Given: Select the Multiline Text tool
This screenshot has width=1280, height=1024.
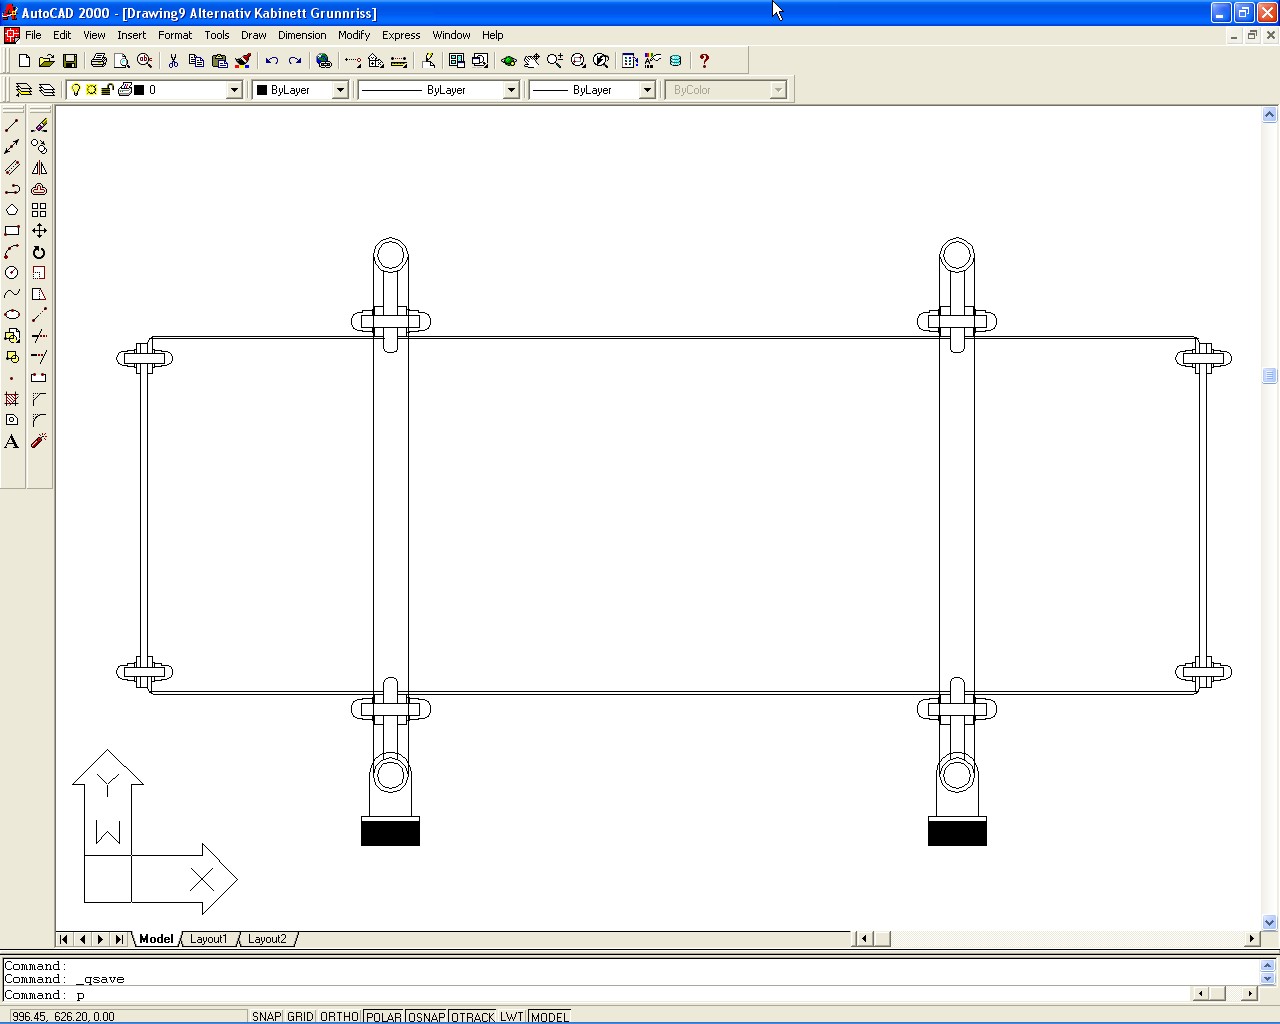Looking at the screenshot, I should click(x=12, y=441).
